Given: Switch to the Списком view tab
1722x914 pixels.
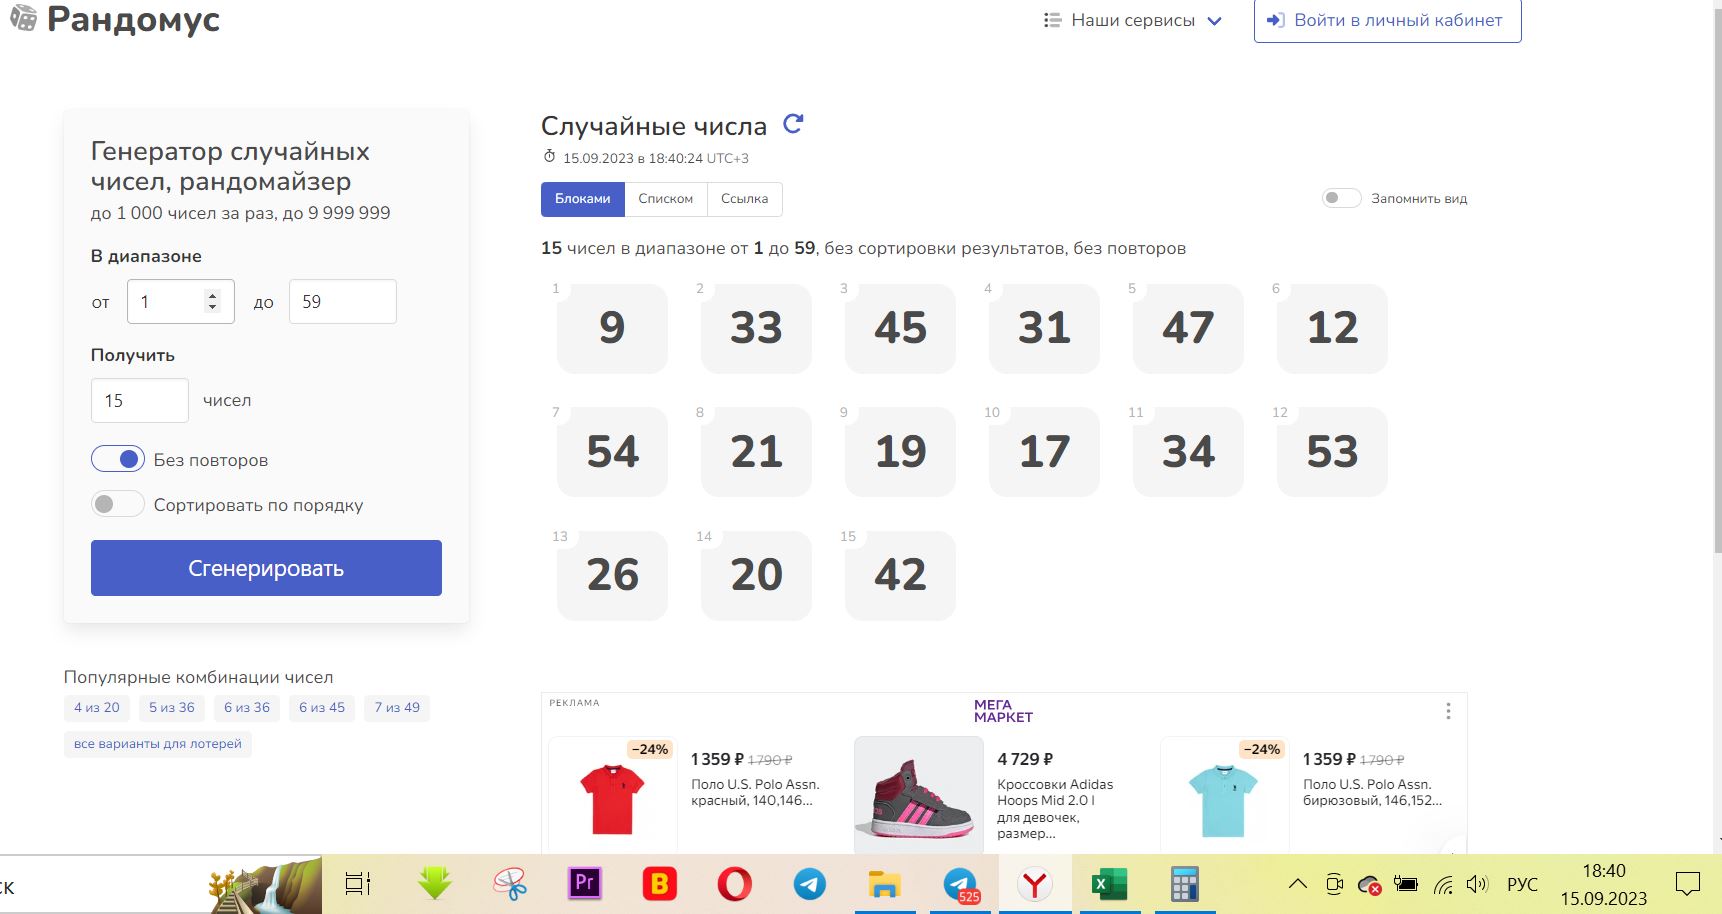Looking at the screenshot, I should 666,199.
